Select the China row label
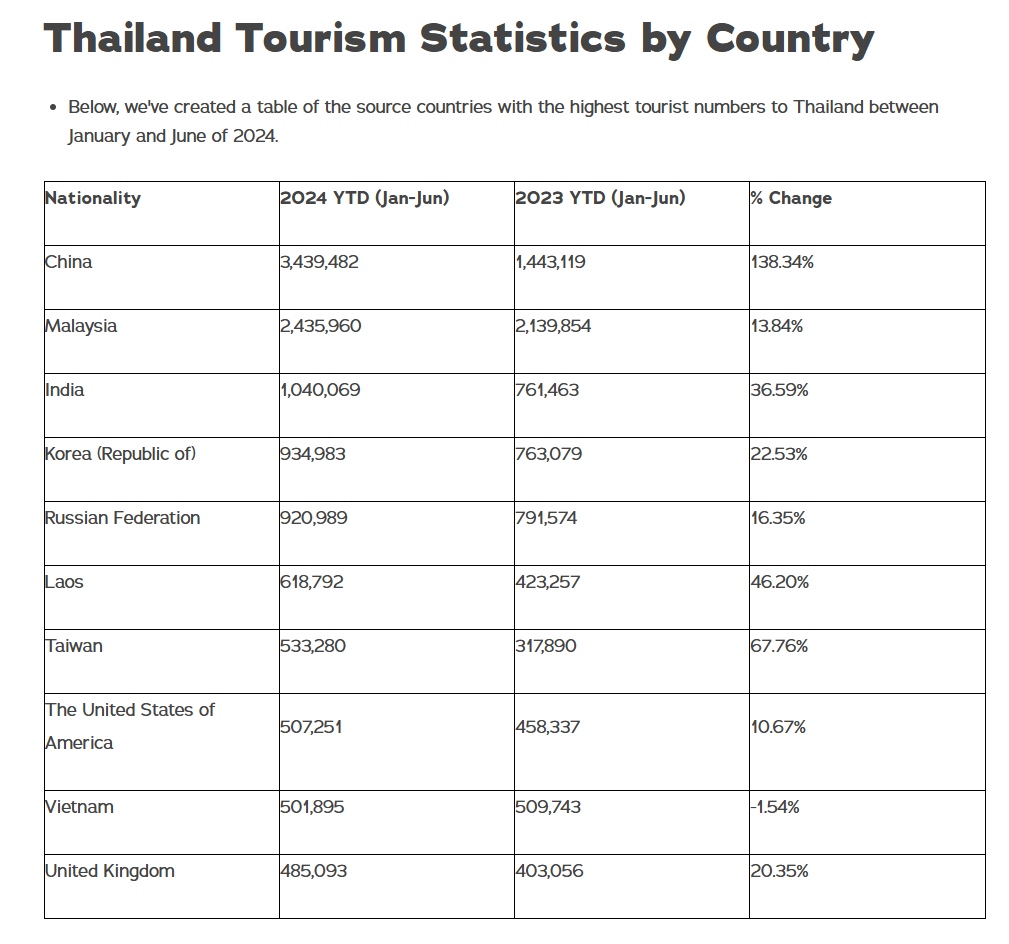This screenshot has height=944, width=1009. pyautogui.click(x=69, y=262)
